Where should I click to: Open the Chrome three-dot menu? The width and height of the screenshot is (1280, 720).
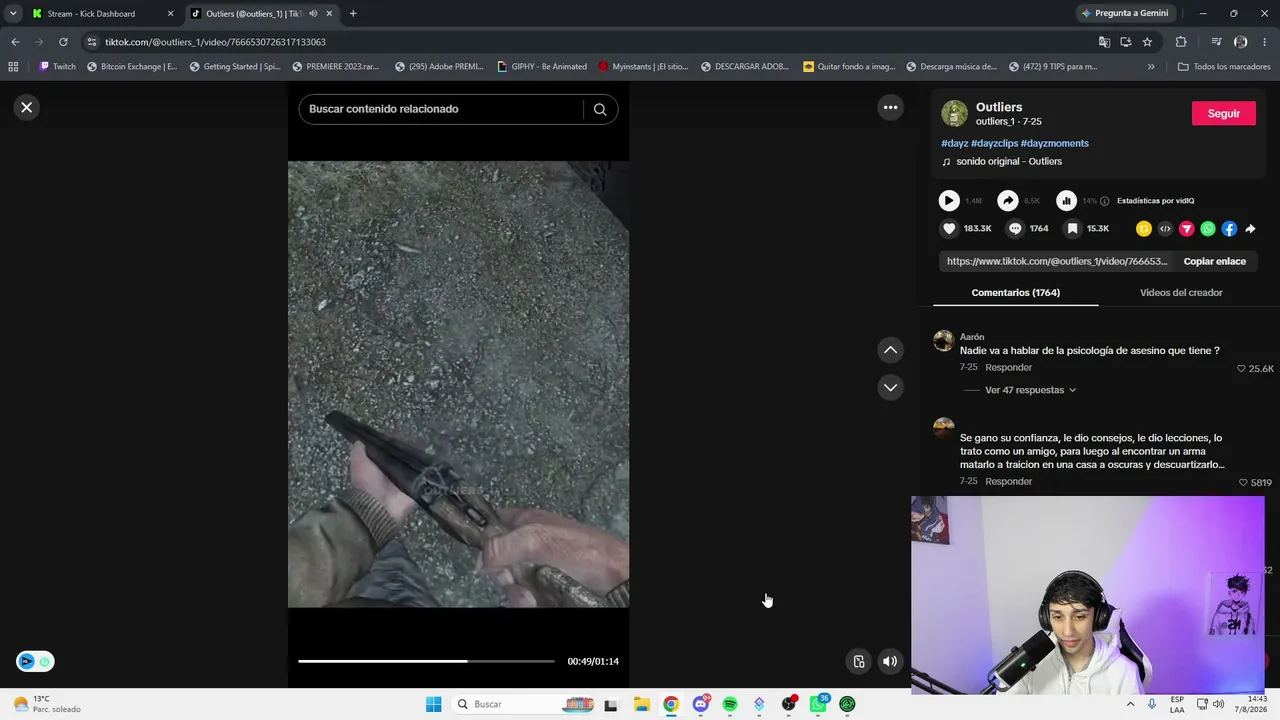point(1265,42)
